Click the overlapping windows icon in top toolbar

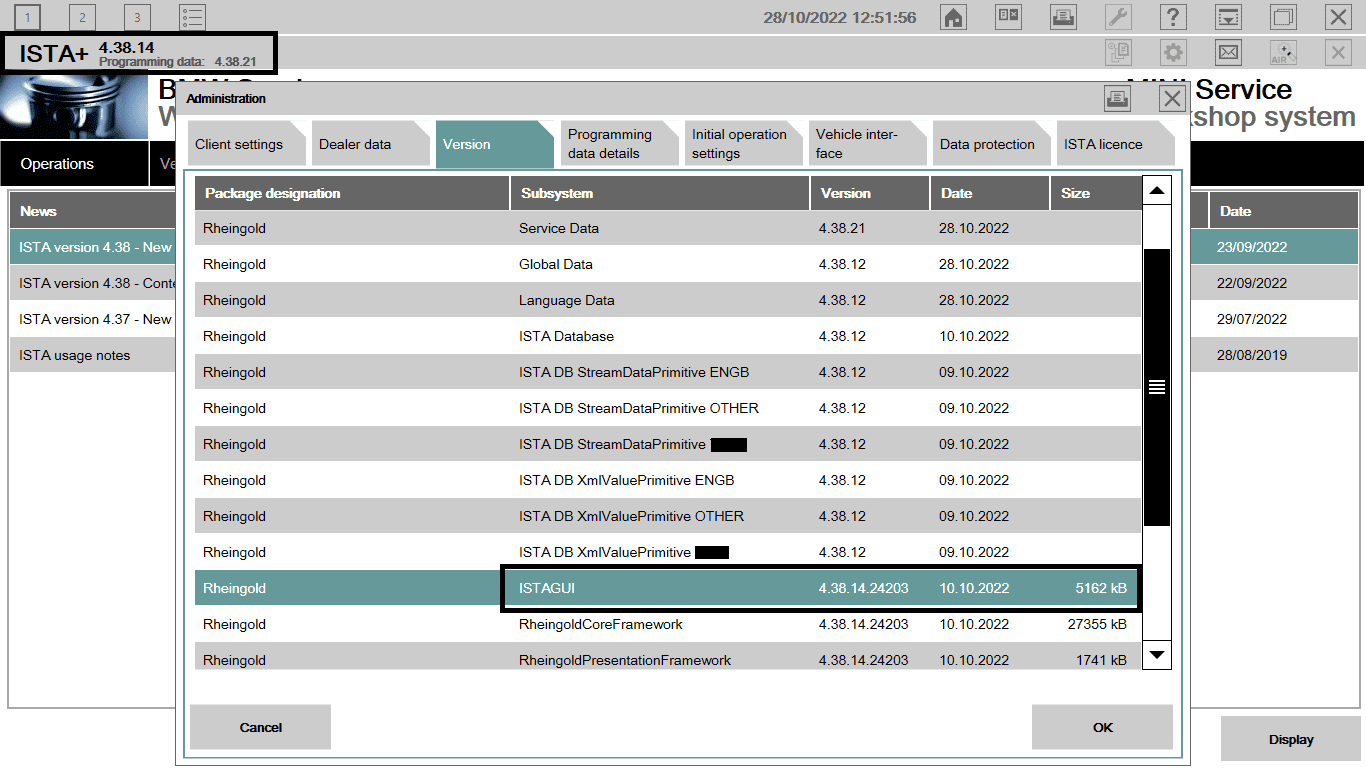tap(1283, 17)
